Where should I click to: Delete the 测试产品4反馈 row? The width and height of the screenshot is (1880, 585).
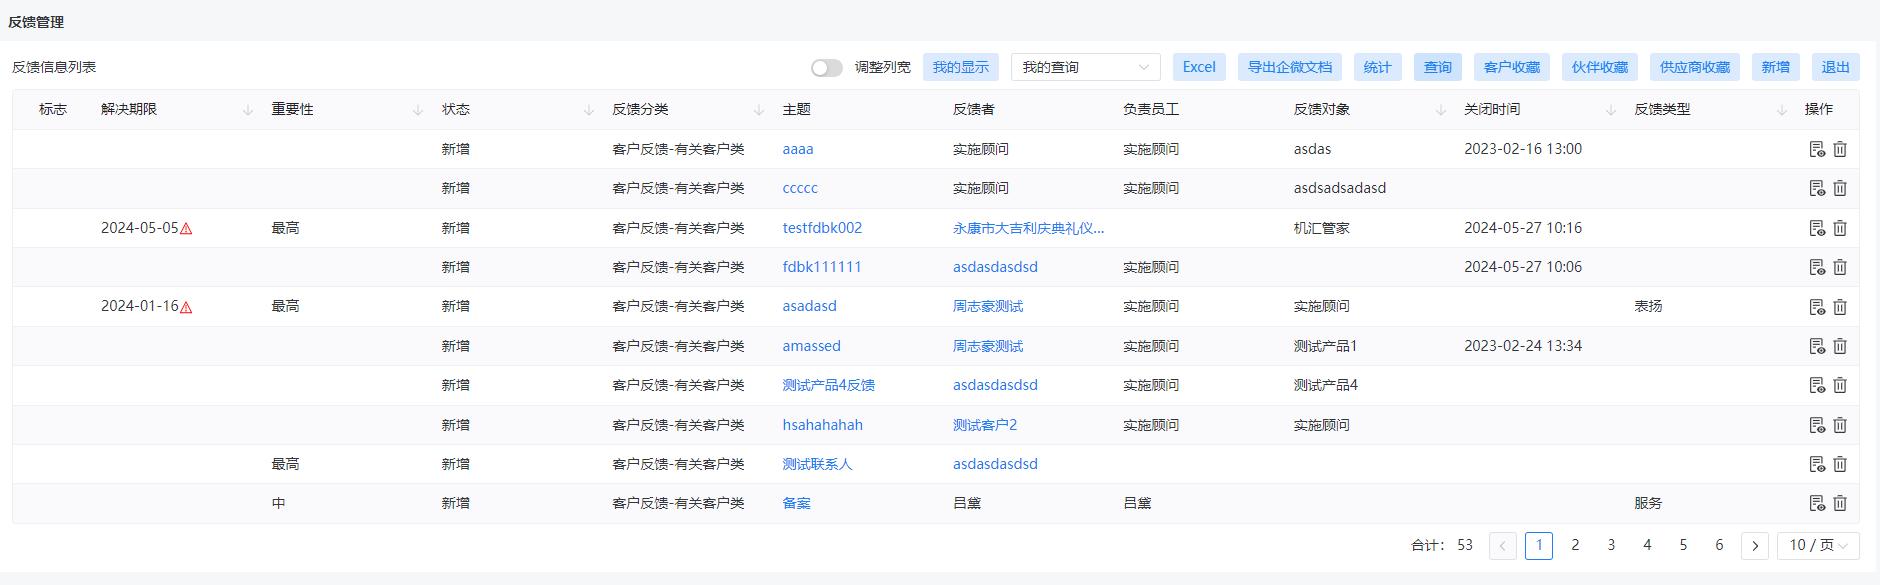coord(1840,385)
